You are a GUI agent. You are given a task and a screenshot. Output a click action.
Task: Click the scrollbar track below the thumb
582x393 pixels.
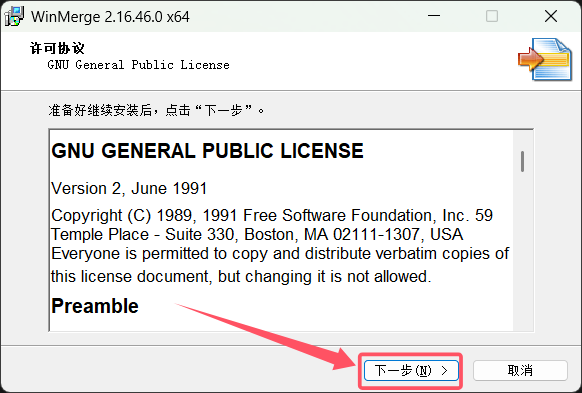pos(522,251)
